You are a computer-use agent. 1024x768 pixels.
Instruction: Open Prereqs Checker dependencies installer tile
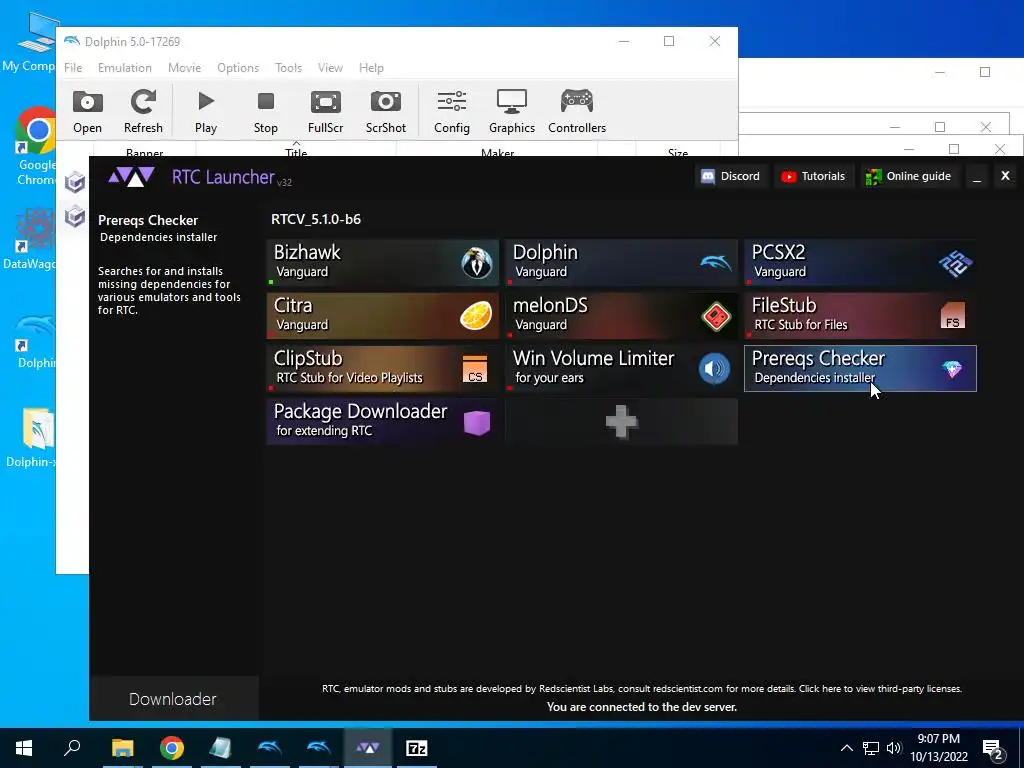(860, 368)
